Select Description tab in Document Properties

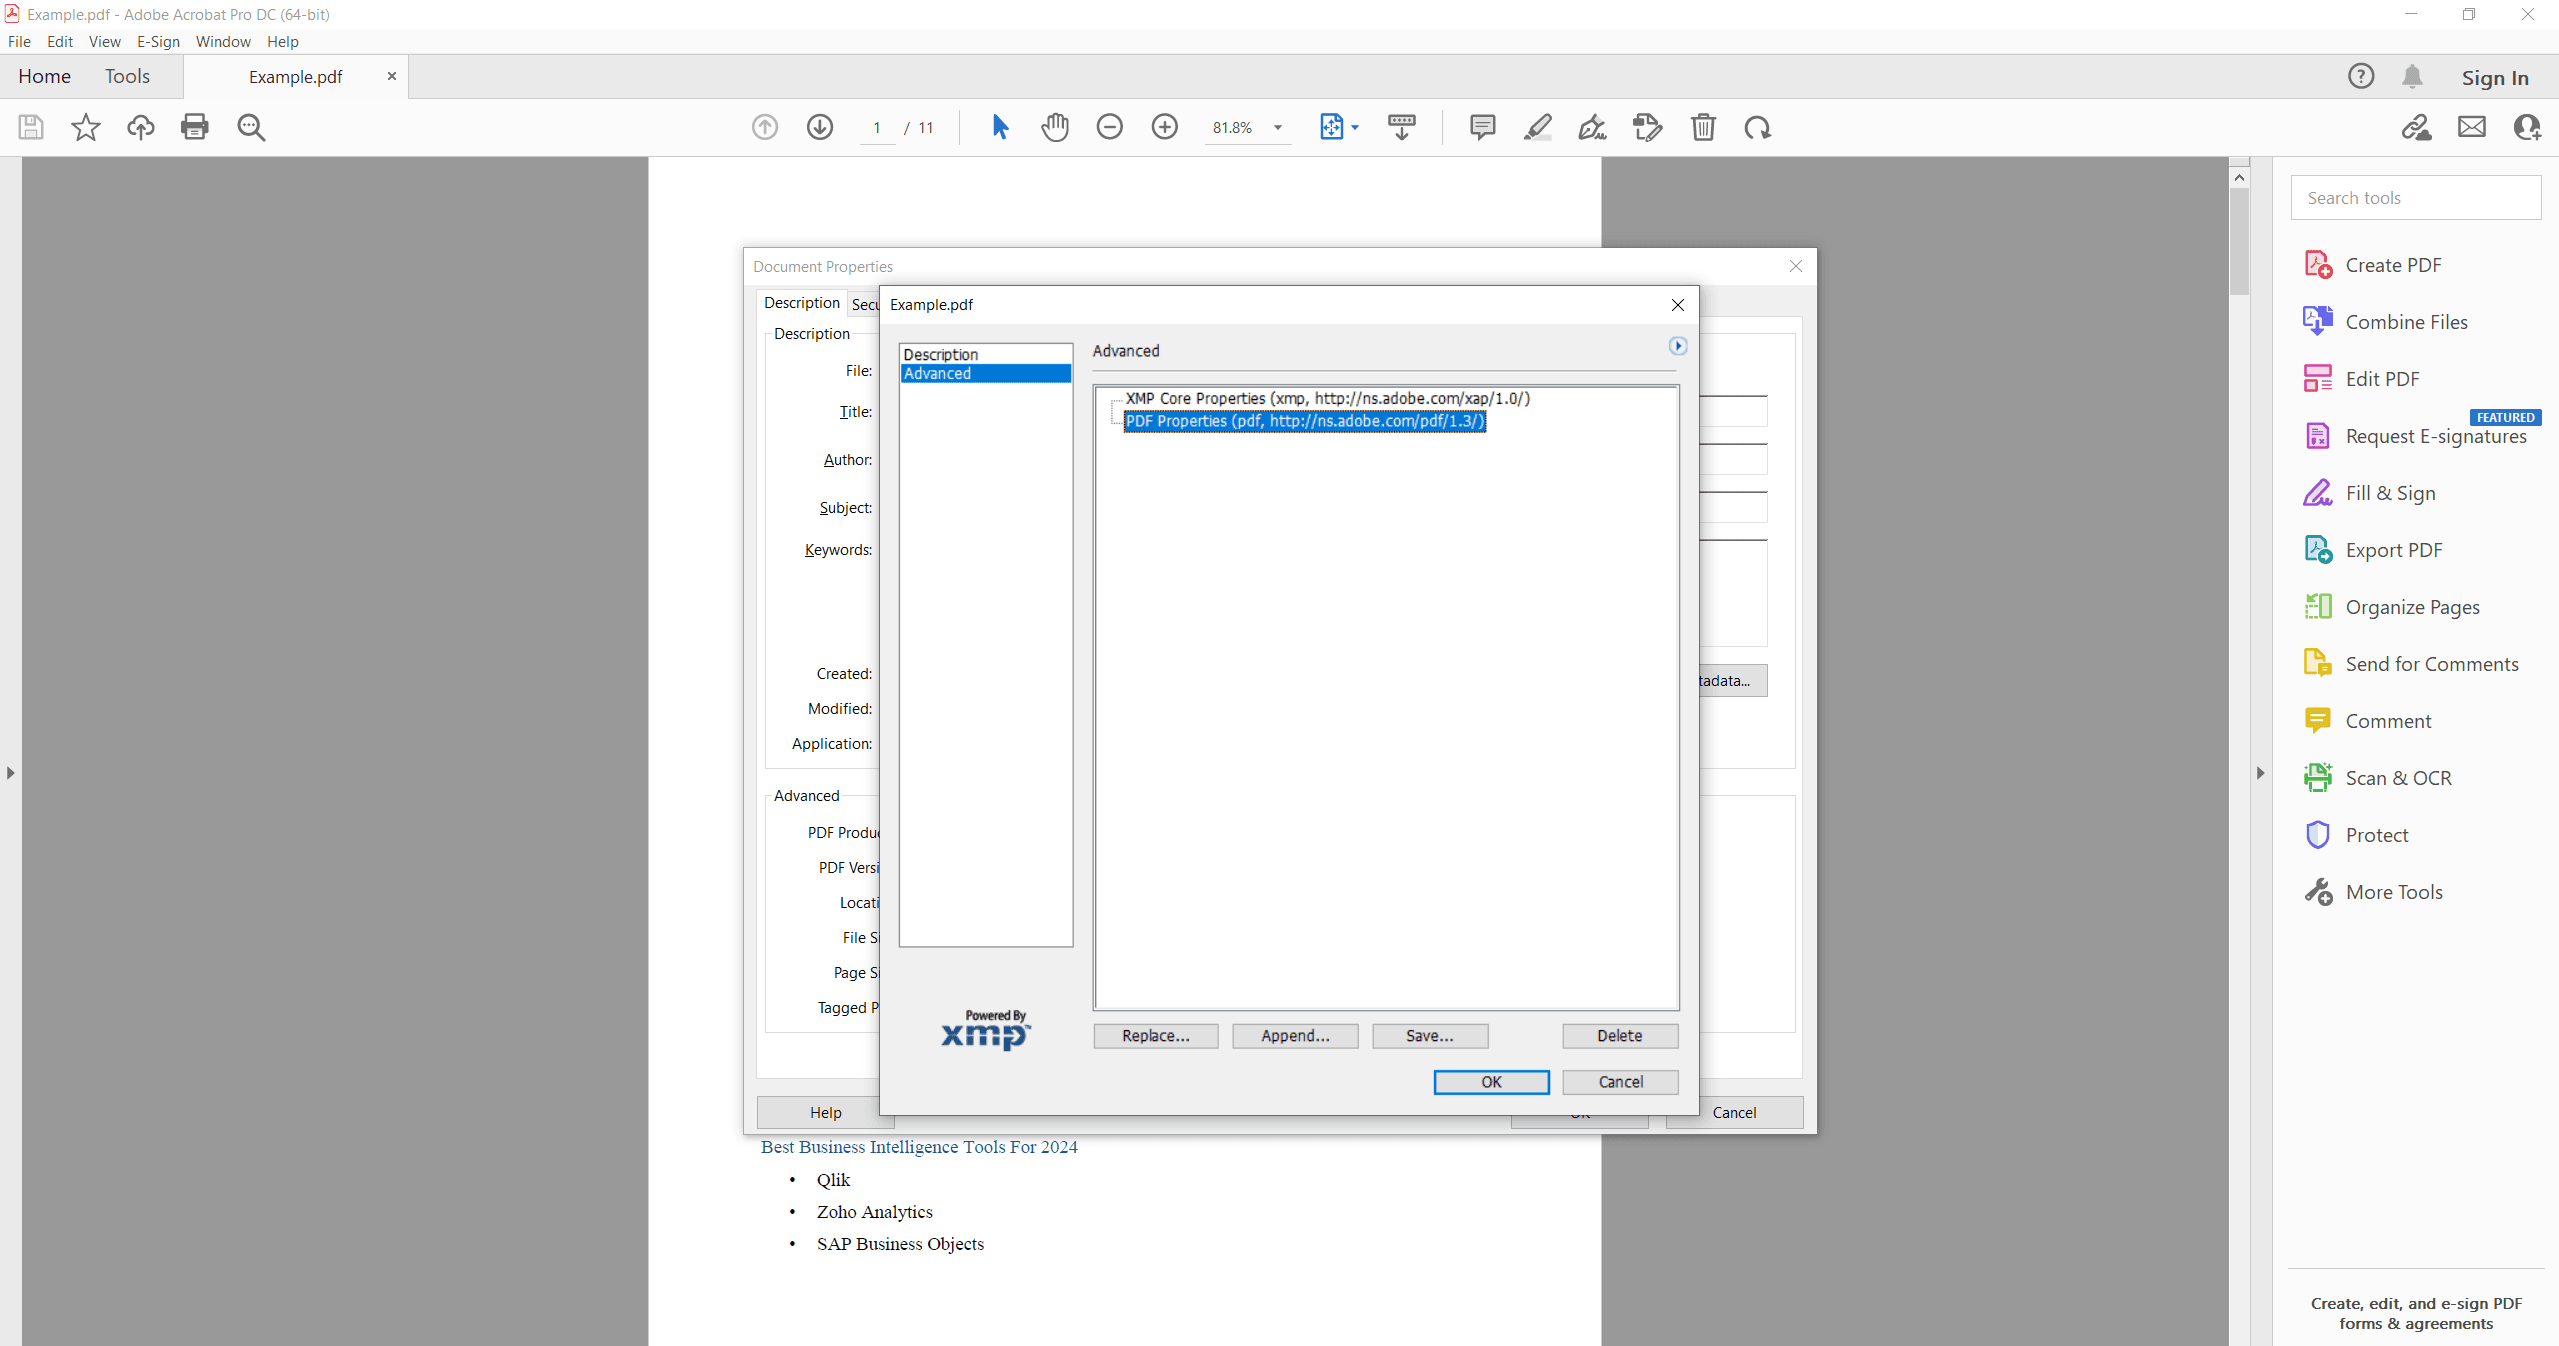pyautogui.click(x=801, y=302)
